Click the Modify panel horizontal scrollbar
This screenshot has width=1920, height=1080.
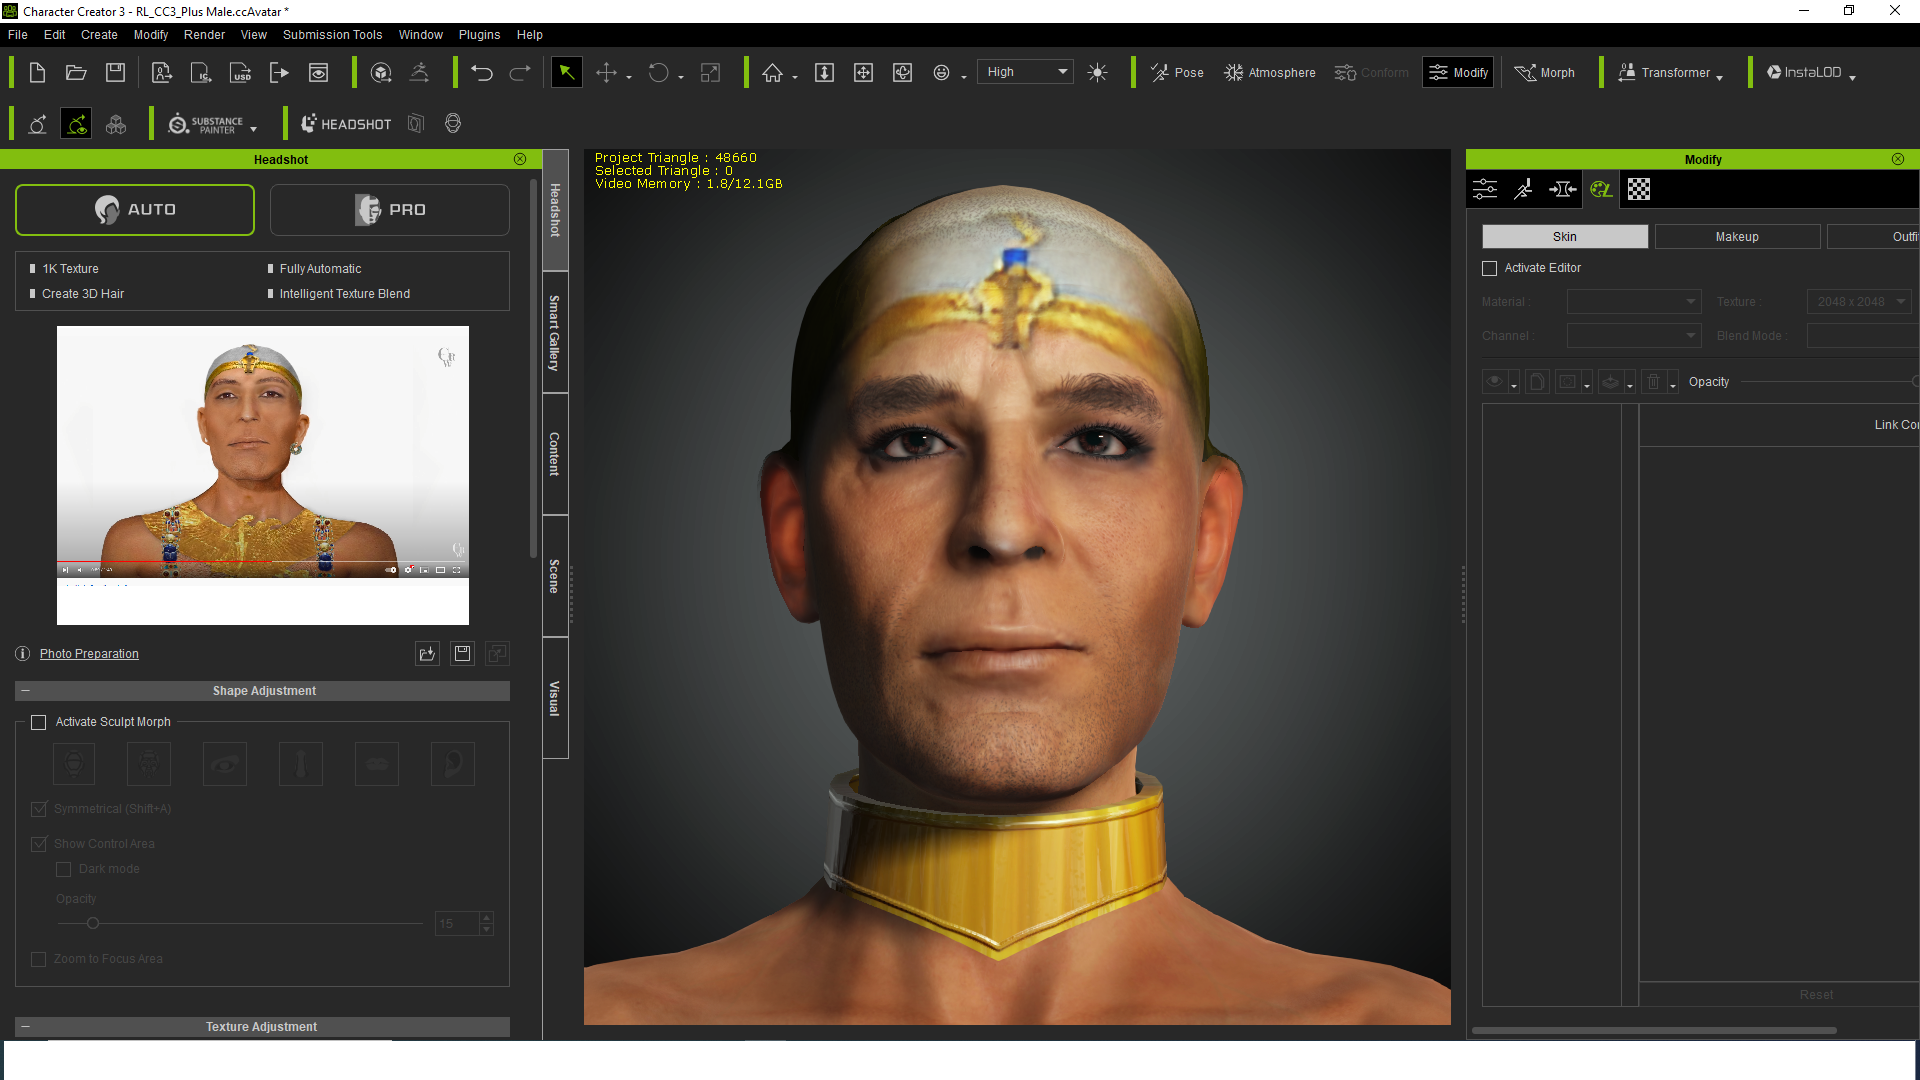(x=1654, y=1030)
